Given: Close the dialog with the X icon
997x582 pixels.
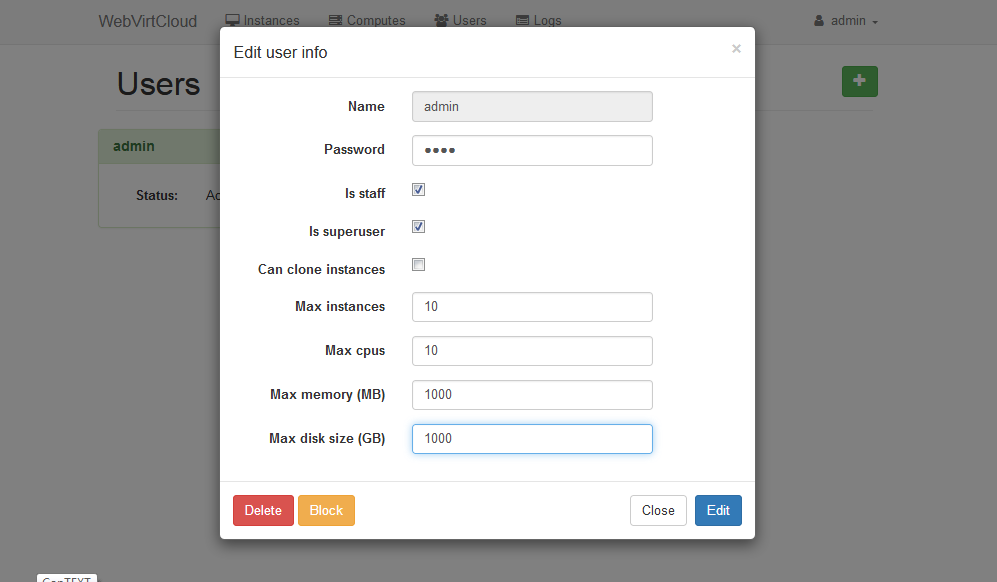Looking at the screenshot, I should (736, 49).
